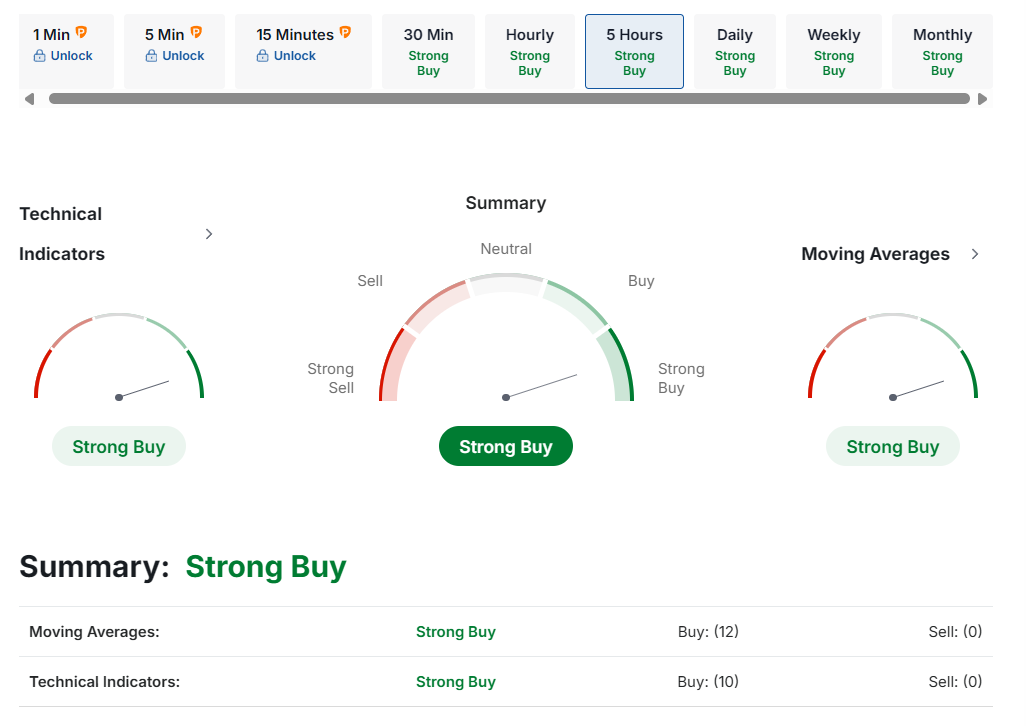
Task: Select the 30 Min timeframe tab
Action: [428, 51]
